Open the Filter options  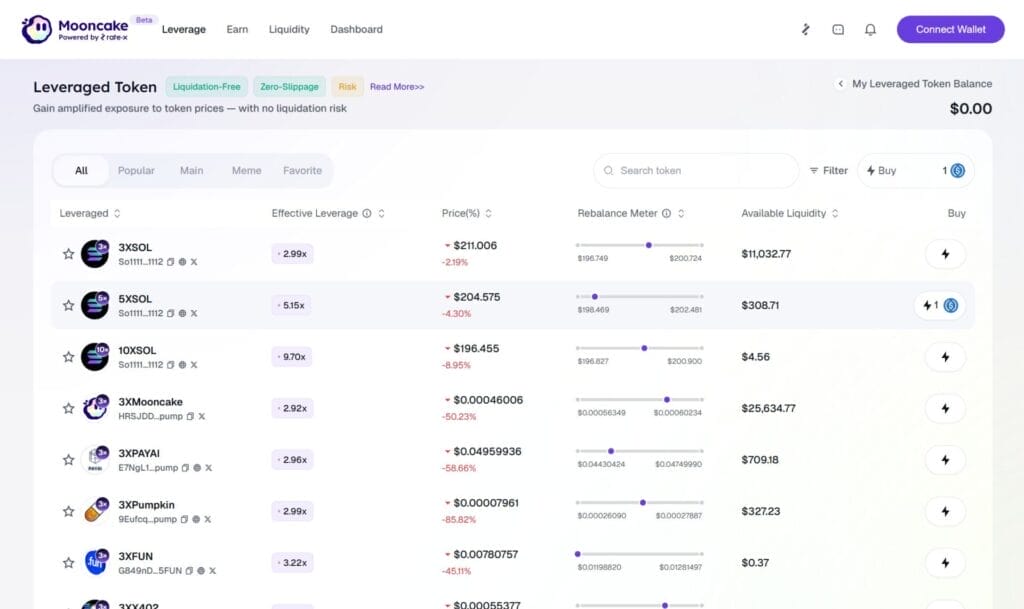point(828,170)
